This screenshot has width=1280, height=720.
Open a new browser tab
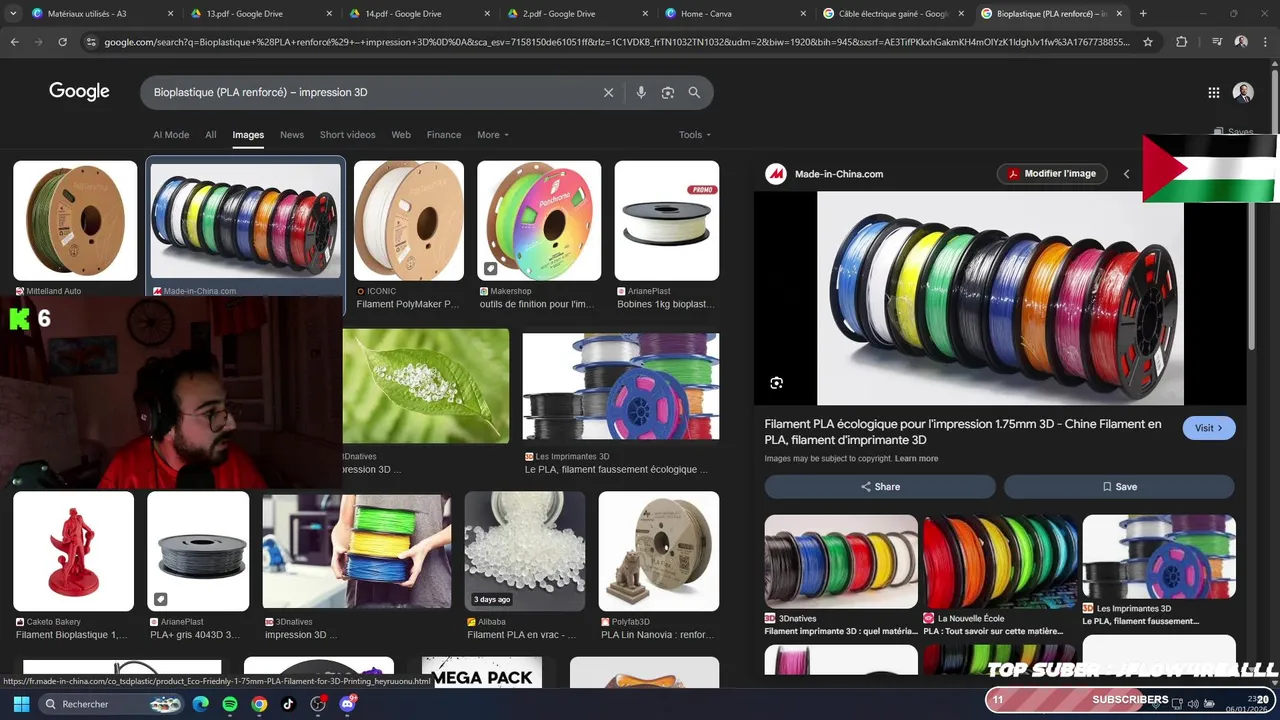coord(1143,14)
